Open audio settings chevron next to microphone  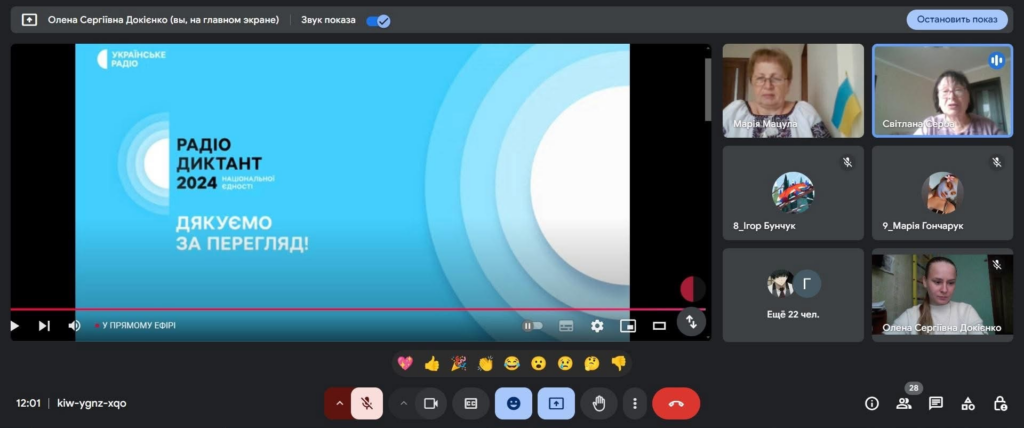click(x=339, y=403)
